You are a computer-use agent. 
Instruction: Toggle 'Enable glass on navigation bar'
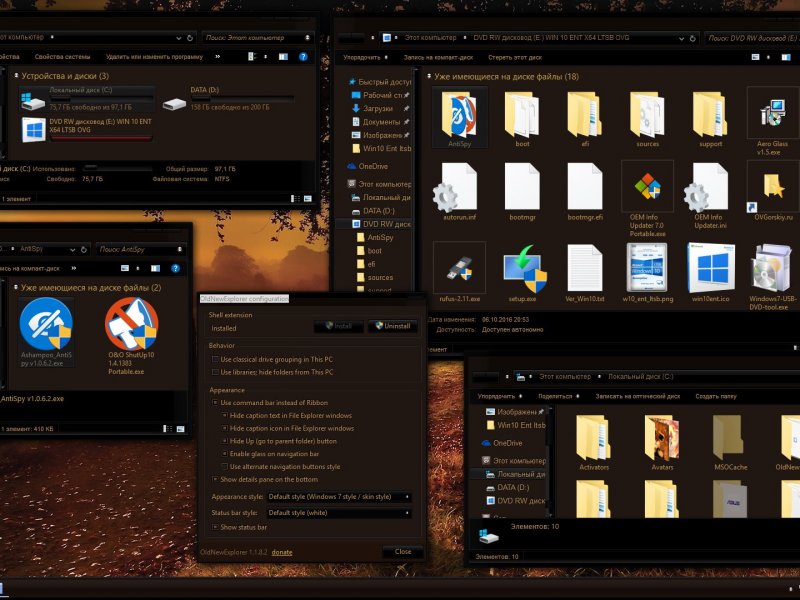click(x=225, y=454)
